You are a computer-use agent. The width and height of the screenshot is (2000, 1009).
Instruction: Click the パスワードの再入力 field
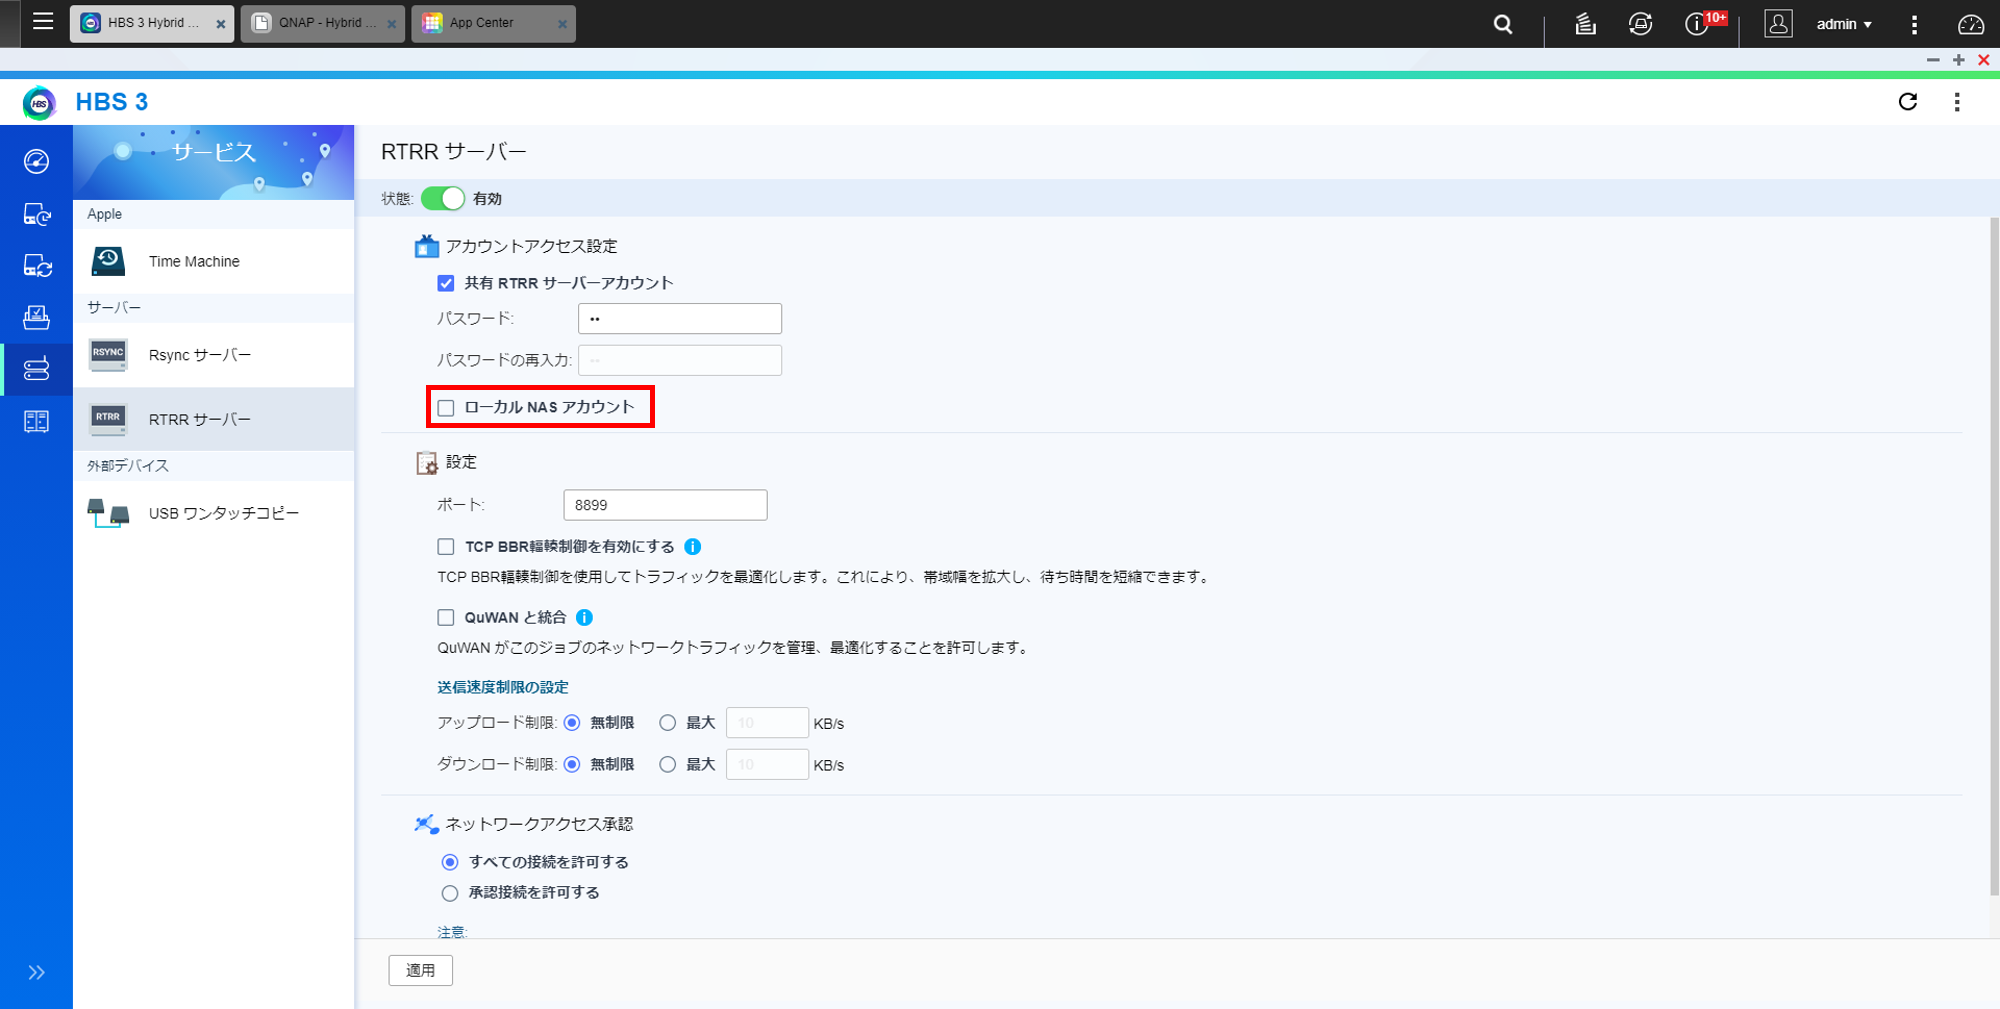point(680,360)
